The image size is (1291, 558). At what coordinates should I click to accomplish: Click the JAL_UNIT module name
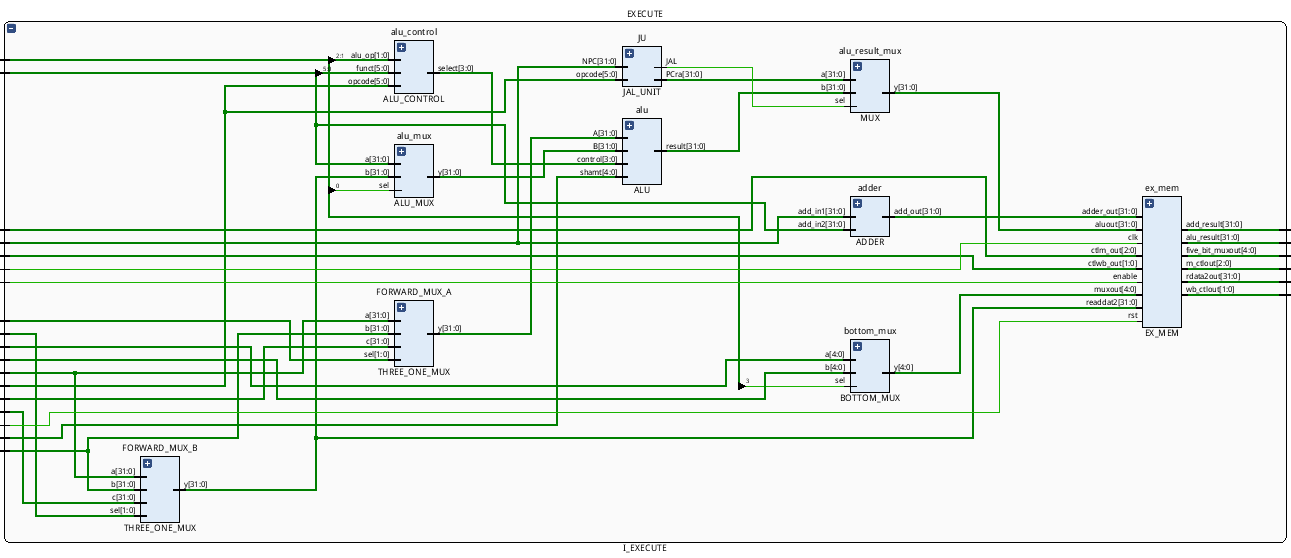(x=641, y=92)
